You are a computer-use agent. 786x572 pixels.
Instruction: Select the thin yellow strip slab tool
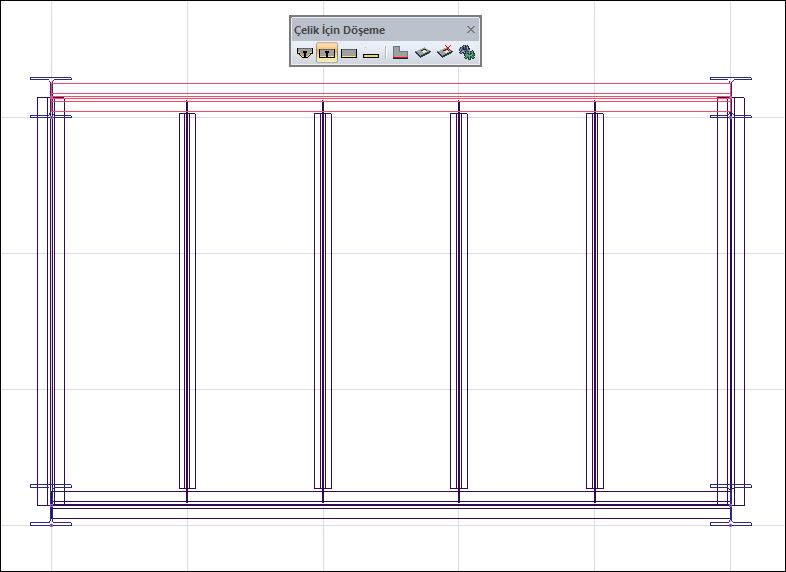coord(371,55)
